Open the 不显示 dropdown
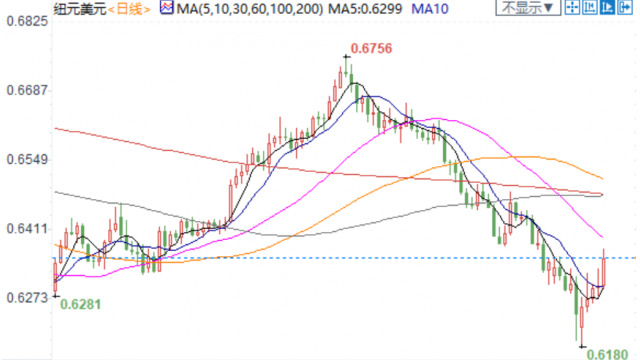640x360 pixels. 528,7
